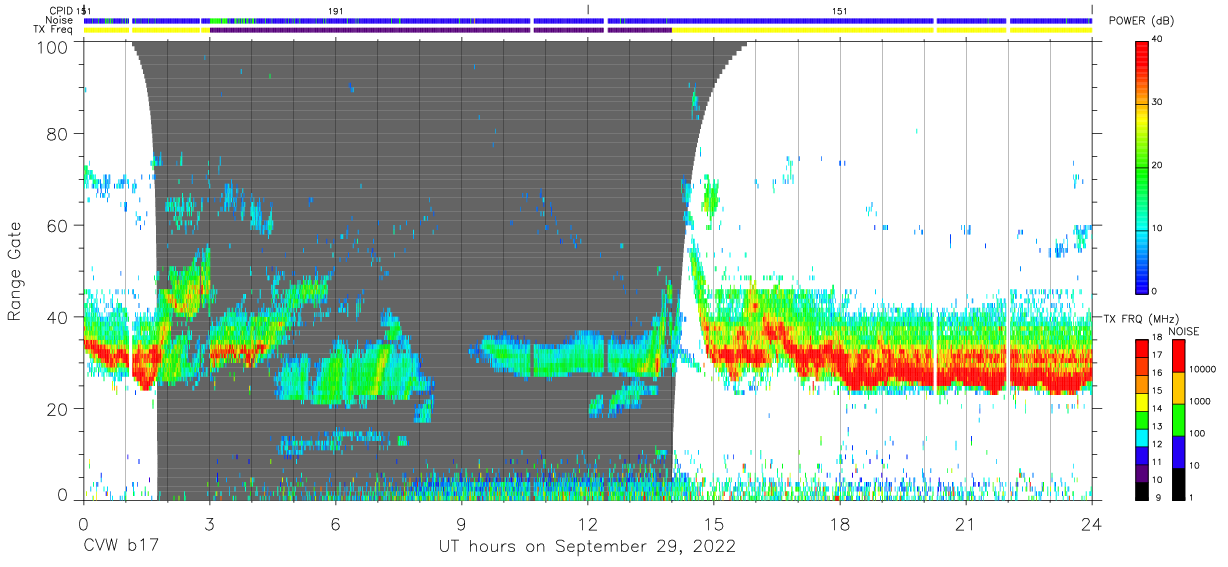Click x-axis tick label '6'
Image resolution: width=1228 pixels, height=567 pixels.
pyautogui.click(x=335, y=523)
